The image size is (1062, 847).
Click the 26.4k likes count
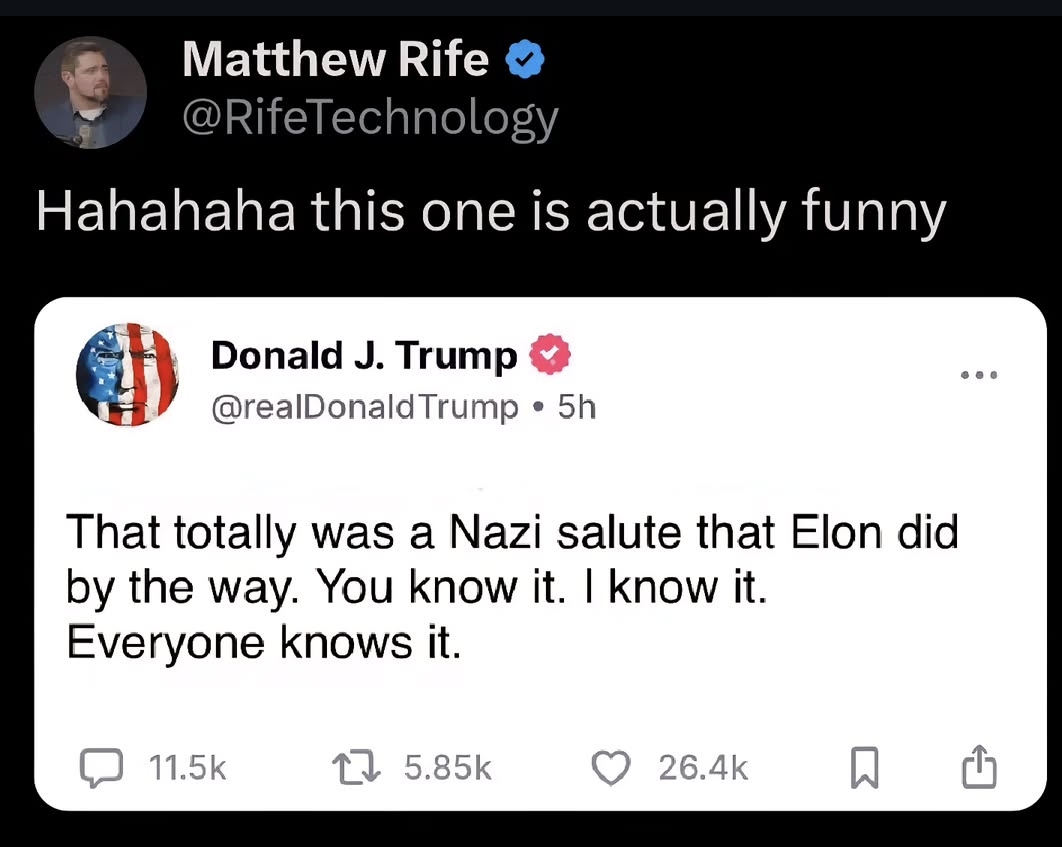(x=703, y=768)
